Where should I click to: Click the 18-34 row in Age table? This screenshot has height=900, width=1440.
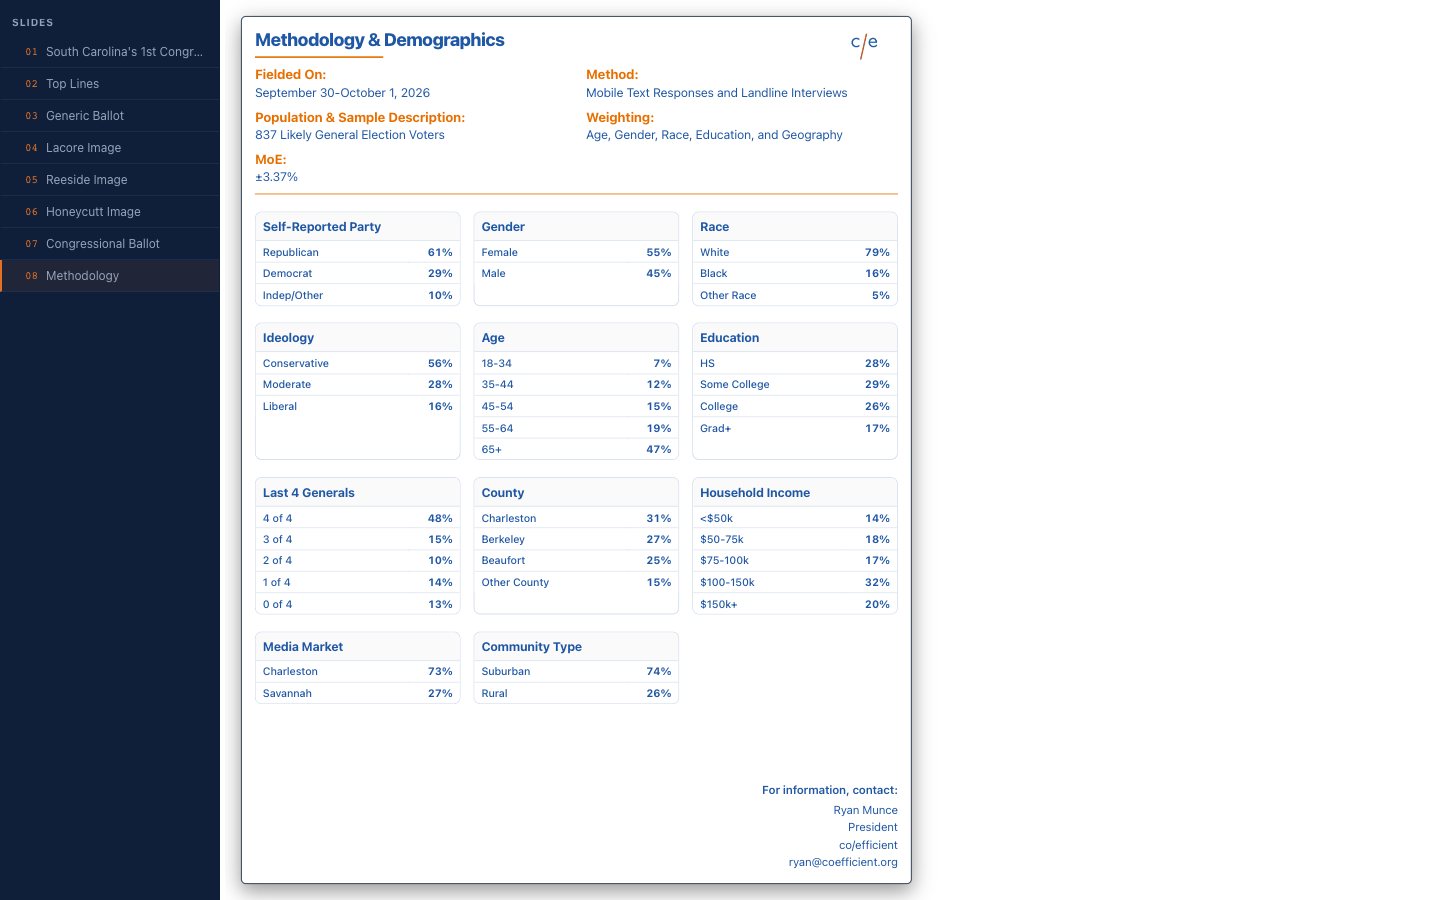[576, 363]
